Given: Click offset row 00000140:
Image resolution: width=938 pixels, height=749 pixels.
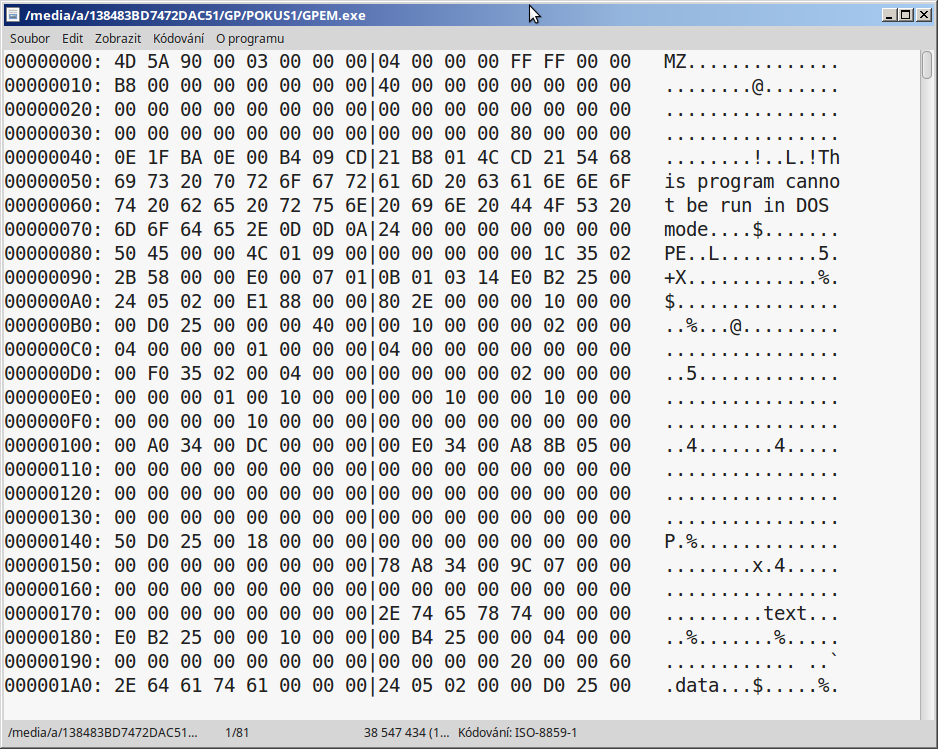Looking at the screenshot, I should click(53, 541).
